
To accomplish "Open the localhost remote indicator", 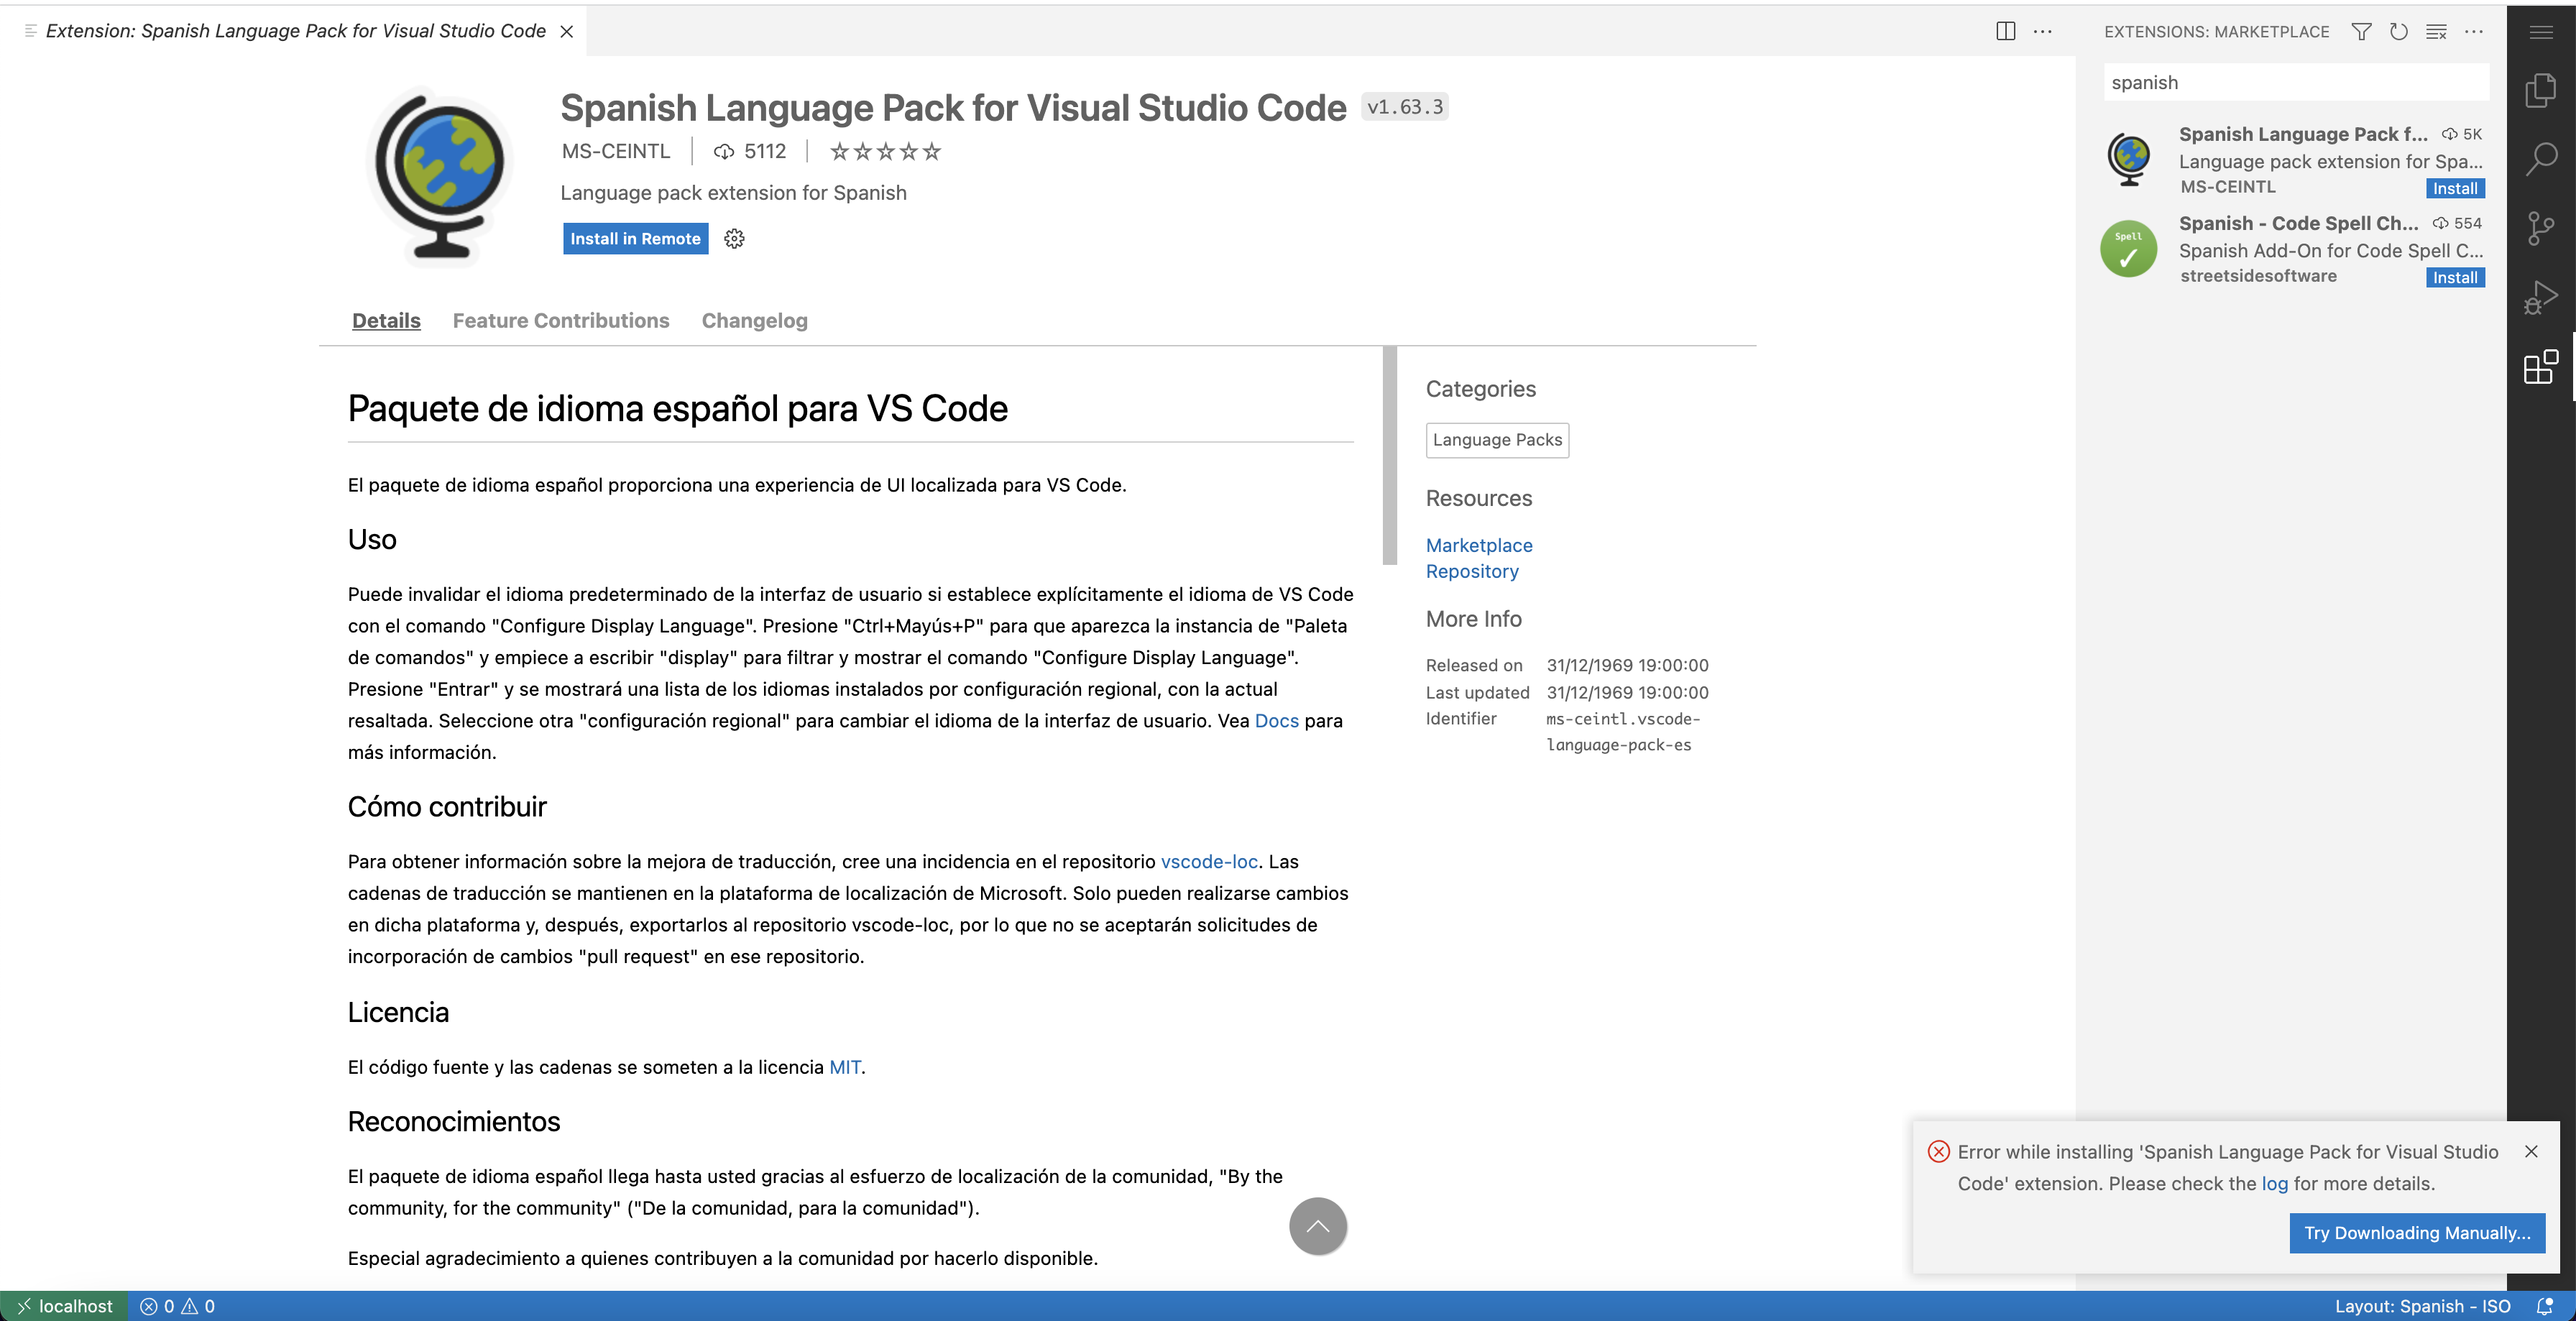I will [x=64, y=1306].
